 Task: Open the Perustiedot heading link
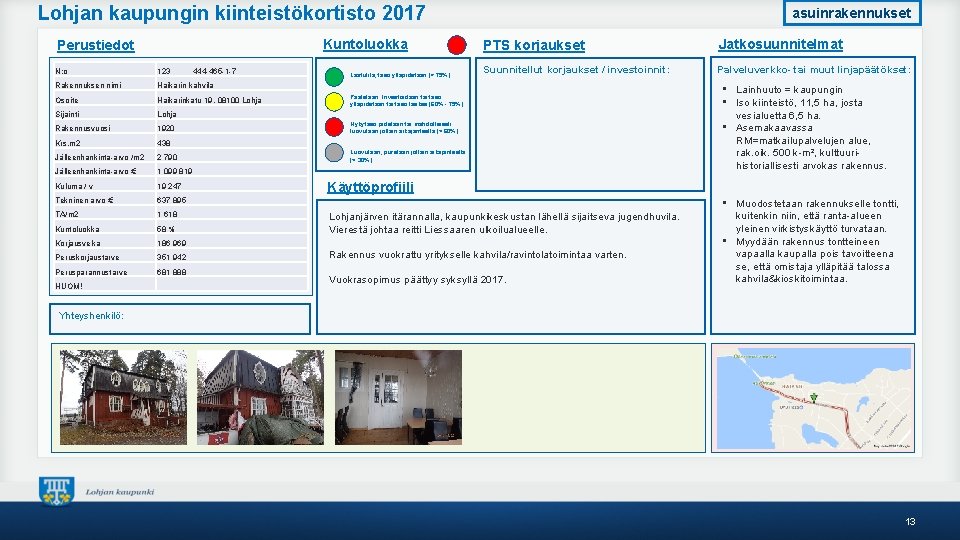pos(96,45)
